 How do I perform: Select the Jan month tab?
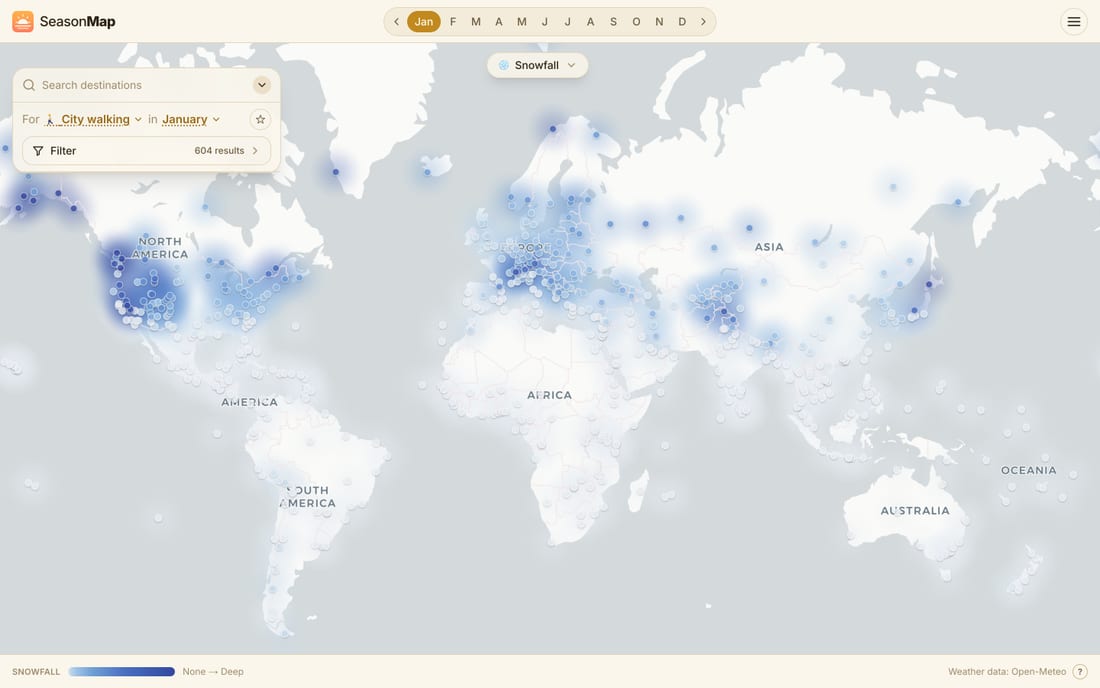(424, 22)
